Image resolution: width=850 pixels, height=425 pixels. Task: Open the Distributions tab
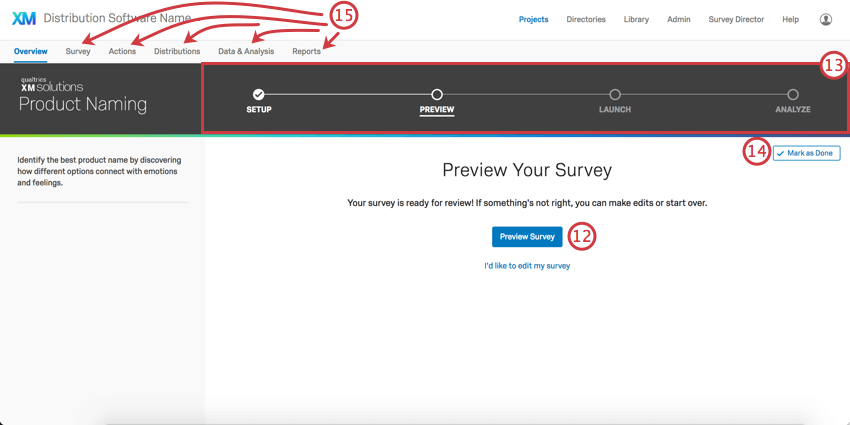[x=177, y=51]
